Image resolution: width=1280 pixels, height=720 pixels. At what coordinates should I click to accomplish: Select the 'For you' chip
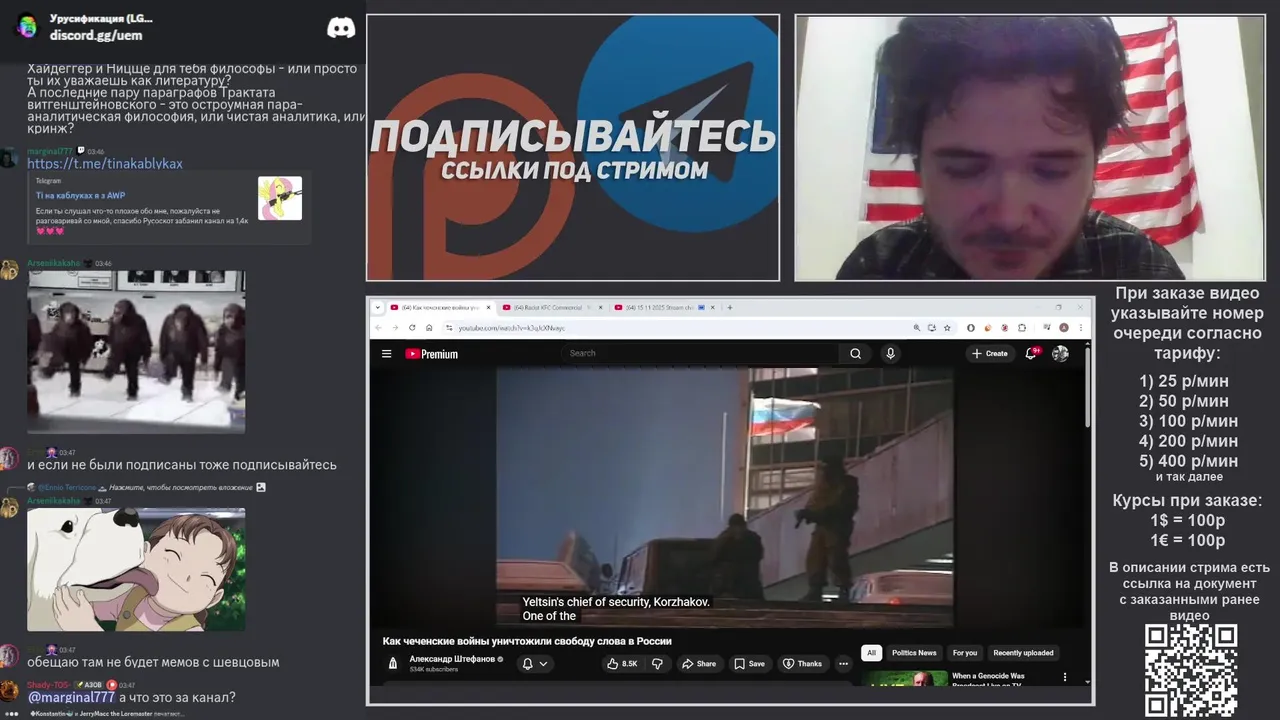[965, 653]
